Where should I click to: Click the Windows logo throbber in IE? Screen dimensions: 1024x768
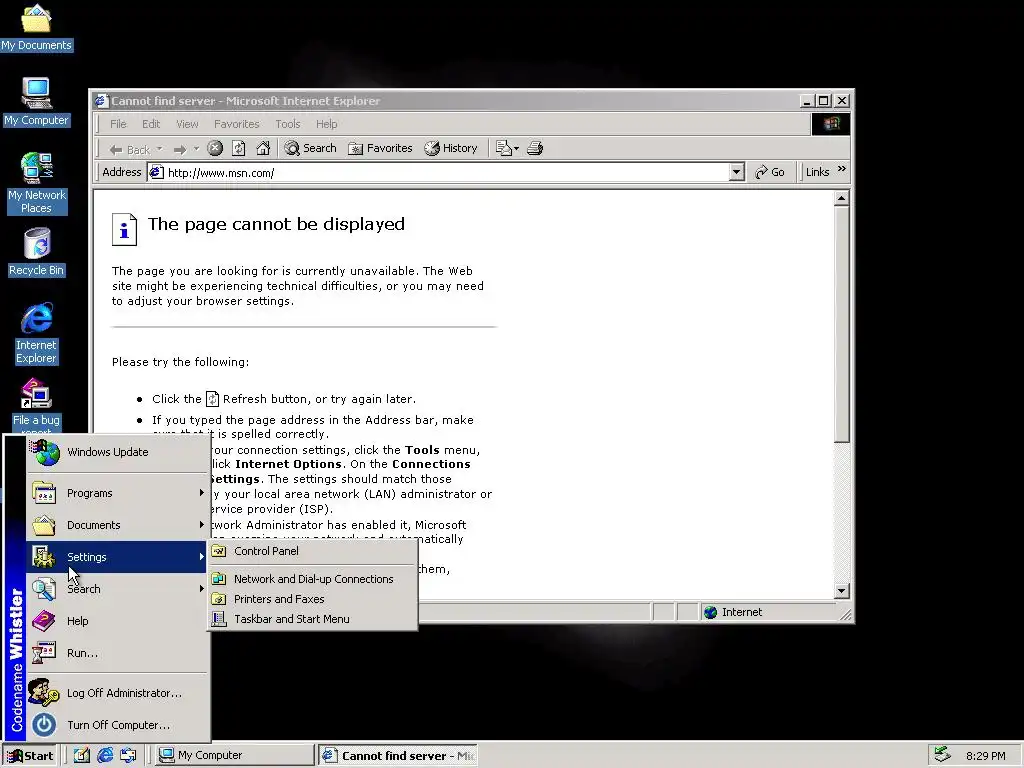[x=831, y=124]
